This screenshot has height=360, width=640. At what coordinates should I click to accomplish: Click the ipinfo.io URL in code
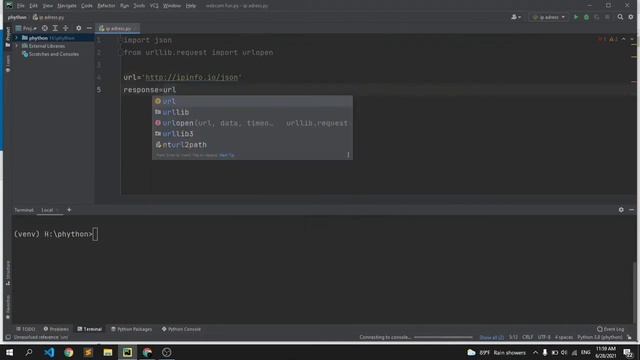tap(191, 77)
